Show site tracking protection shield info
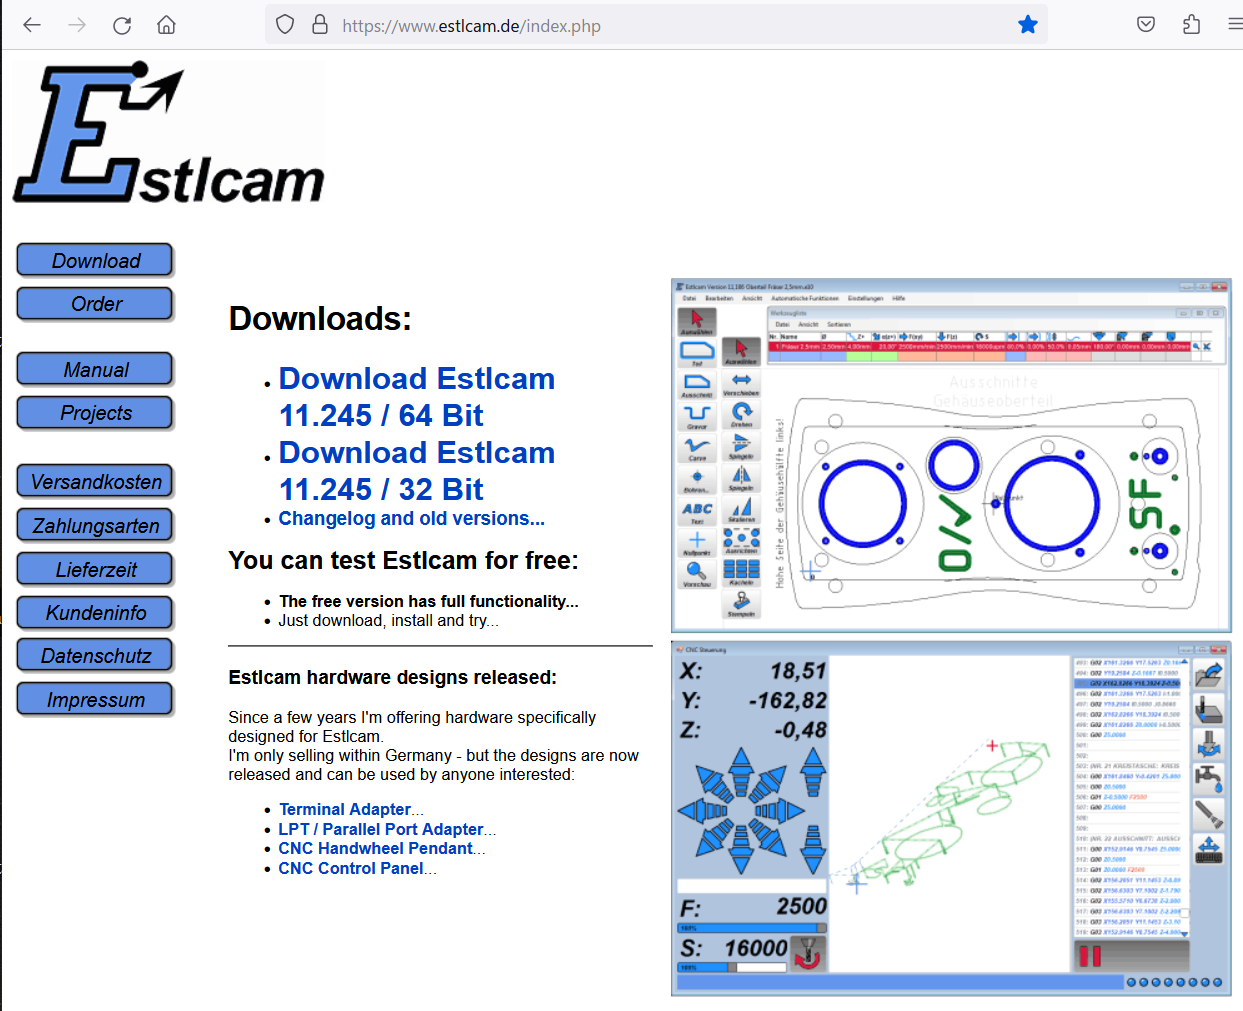1243x1011 pixels. pos(285,25)
